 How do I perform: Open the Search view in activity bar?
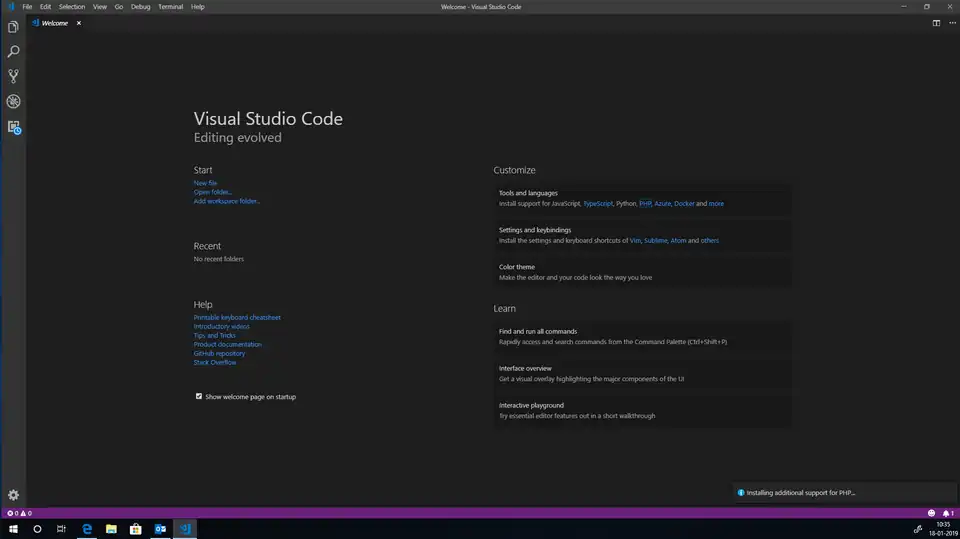click(13, 51)
